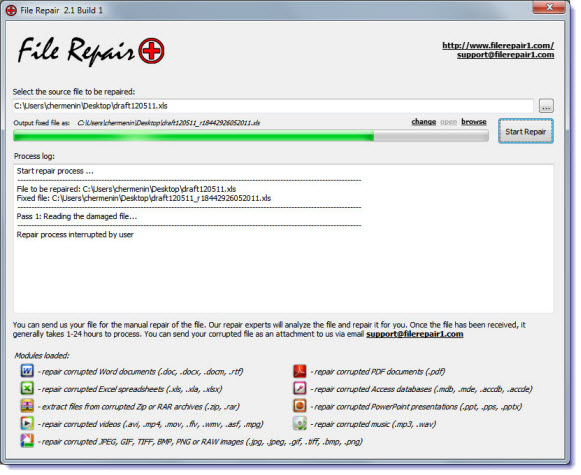This screenshot has height=475, width=581.
Task: Click the corrupted music module icon
Action: [x=300, y=423]
